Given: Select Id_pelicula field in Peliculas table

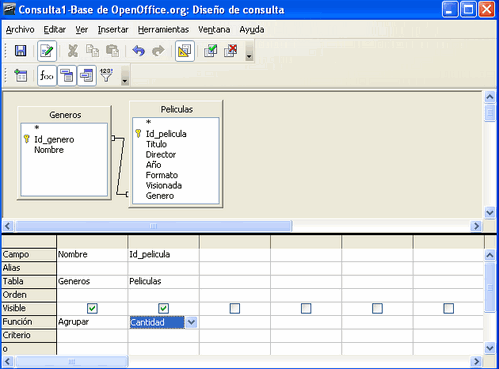Looking at the screenshot, I should 166,134.
